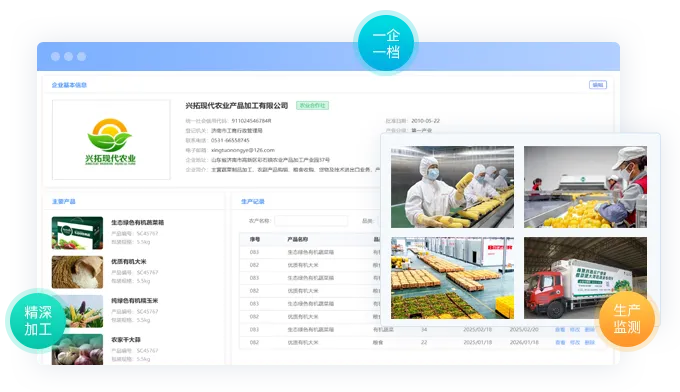Viewport: 680px width, 392px height.
Task: Click the quantity cell 22
Action: 424,342
